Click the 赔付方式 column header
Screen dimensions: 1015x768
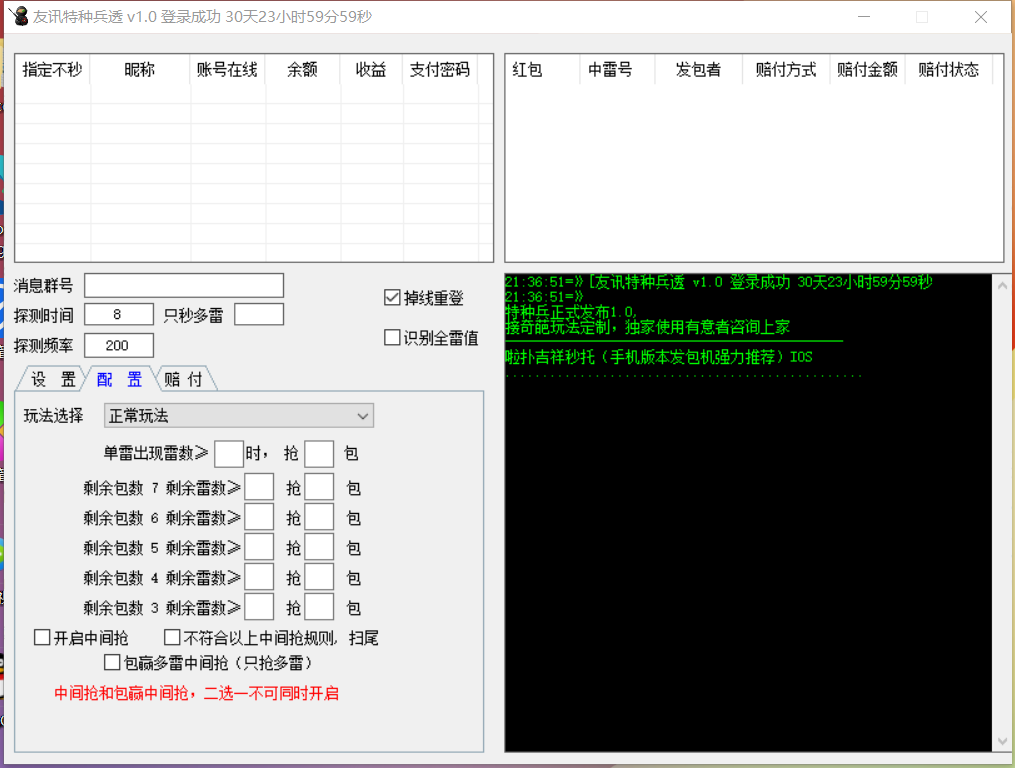pyautogui.click(x=786, y=69)
